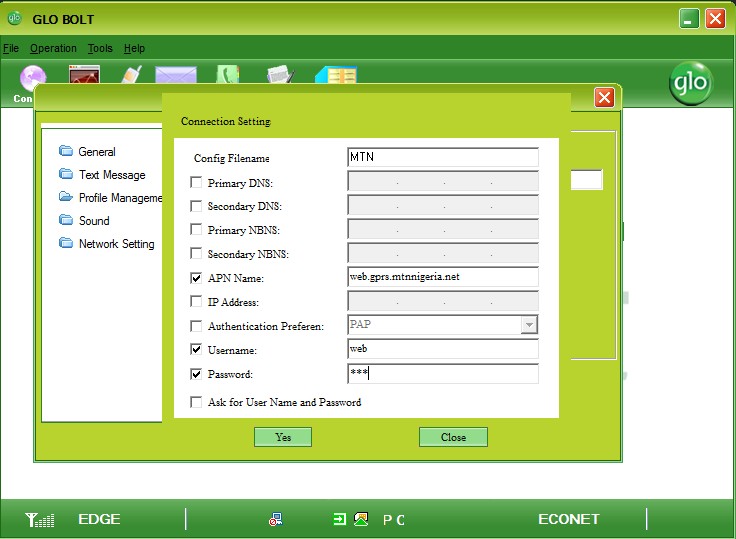Image resolution: width=736 pixels, height=539 pixels.
Task: Click the Close button
Action: [453, 437]
